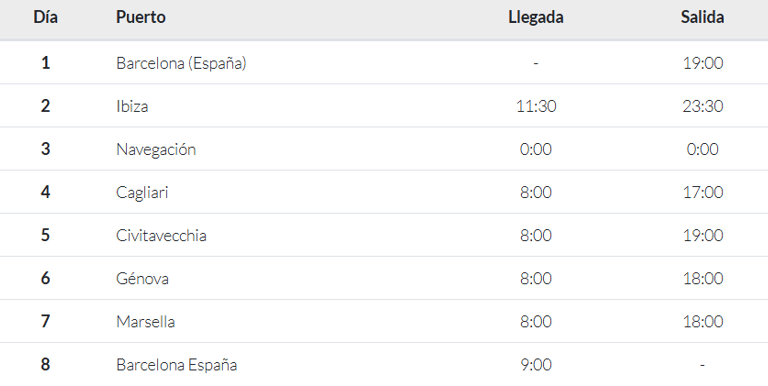
Task: Select the Ibiza port entry
Action: point(132,106)
